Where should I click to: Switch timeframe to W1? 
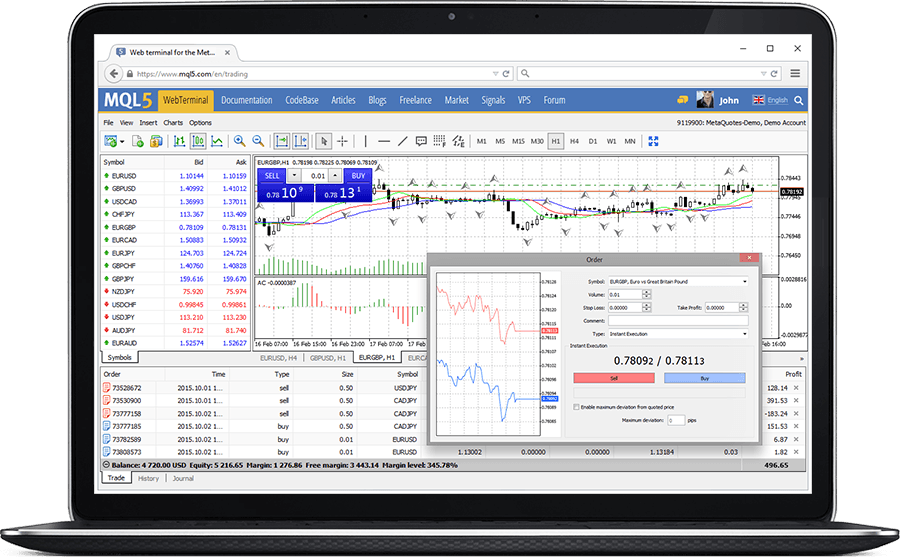(611, 141)
